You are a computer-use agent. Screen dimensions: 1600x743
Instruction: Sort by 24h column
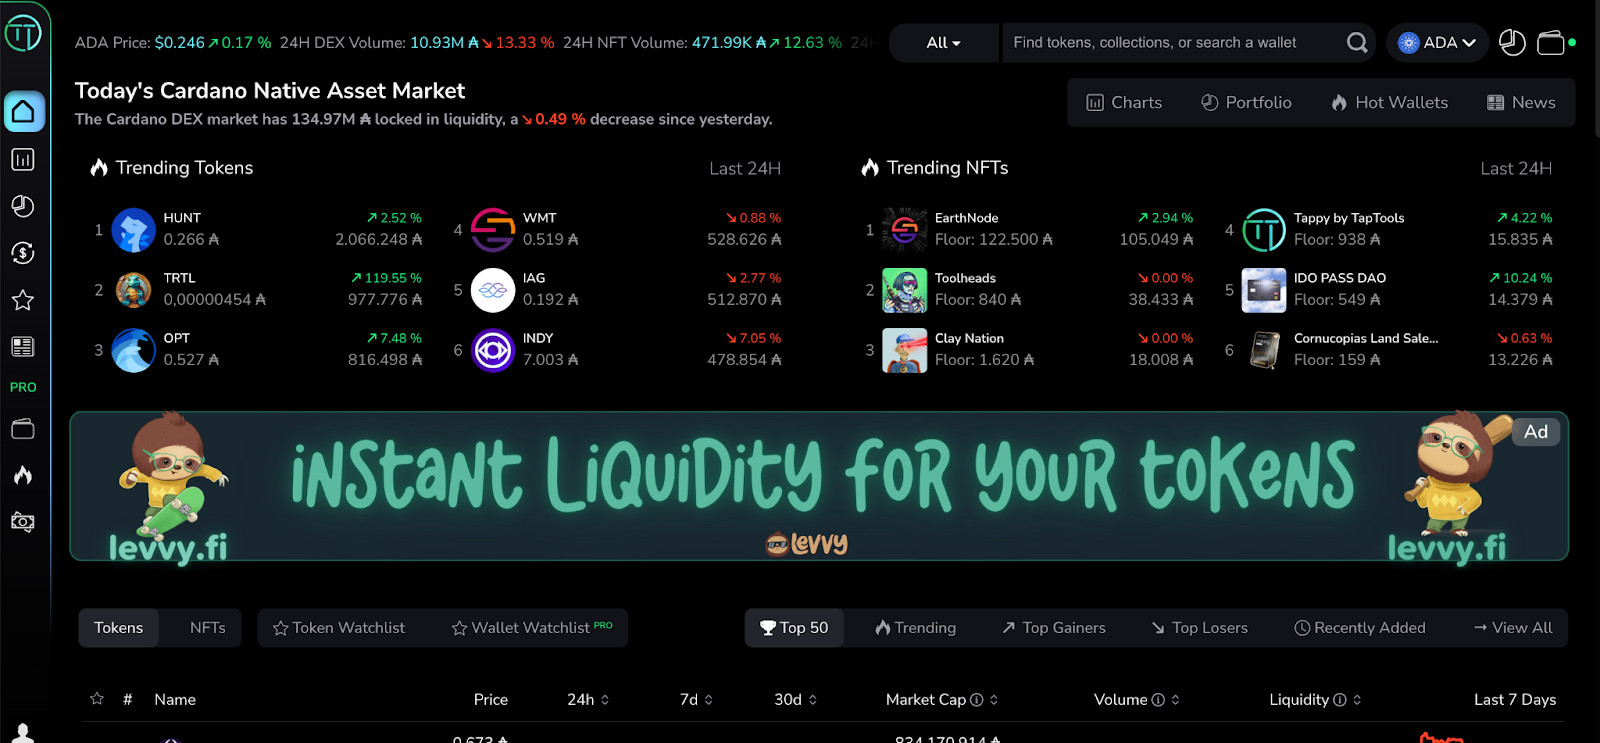pyautogui.click(x=588, y=700)
